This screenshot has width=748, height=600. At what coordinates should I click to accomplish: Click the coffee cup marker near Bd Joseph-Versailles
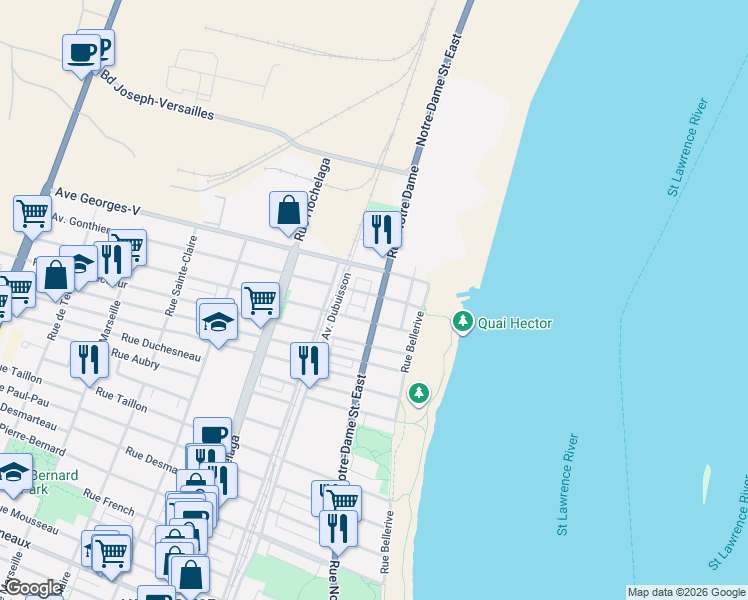tap(81, 56)
